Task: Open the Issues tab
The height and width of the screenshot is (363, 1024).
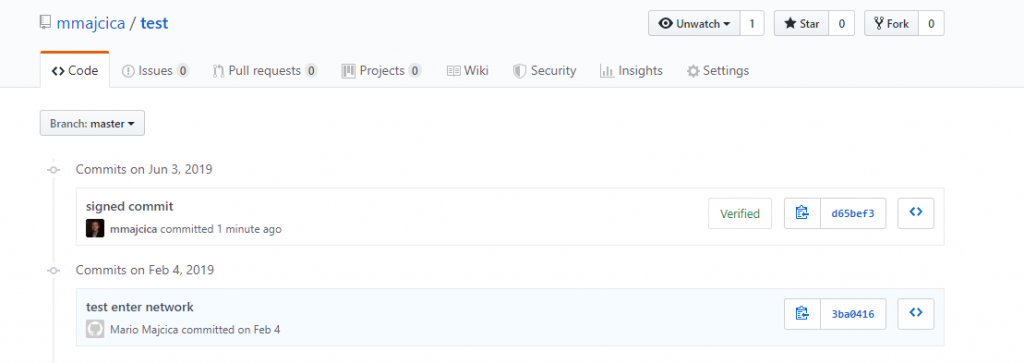Action: coord(155,71)
